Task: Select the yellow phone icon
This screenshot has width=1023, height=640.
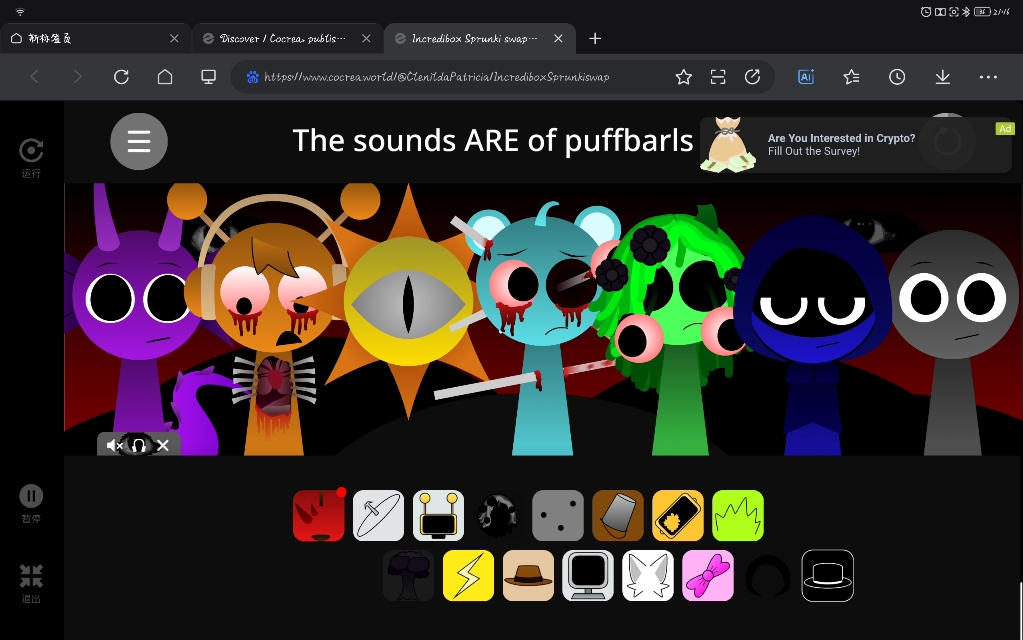Action: pyautogui.click(x=678, y=515)
